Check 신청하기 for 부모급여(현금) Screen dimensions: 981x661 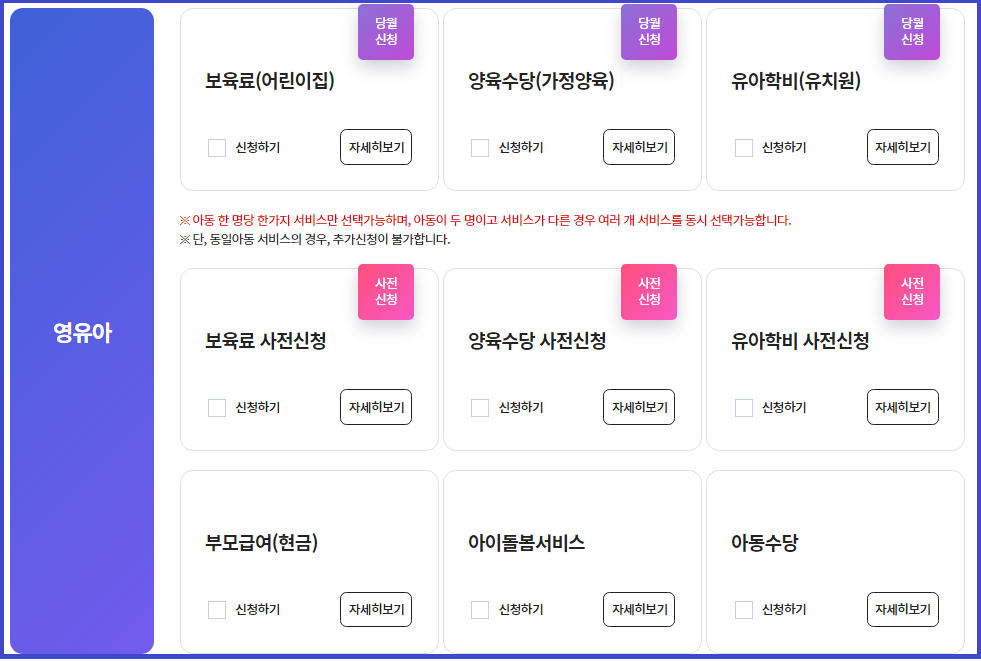click(x=216, y=609)
